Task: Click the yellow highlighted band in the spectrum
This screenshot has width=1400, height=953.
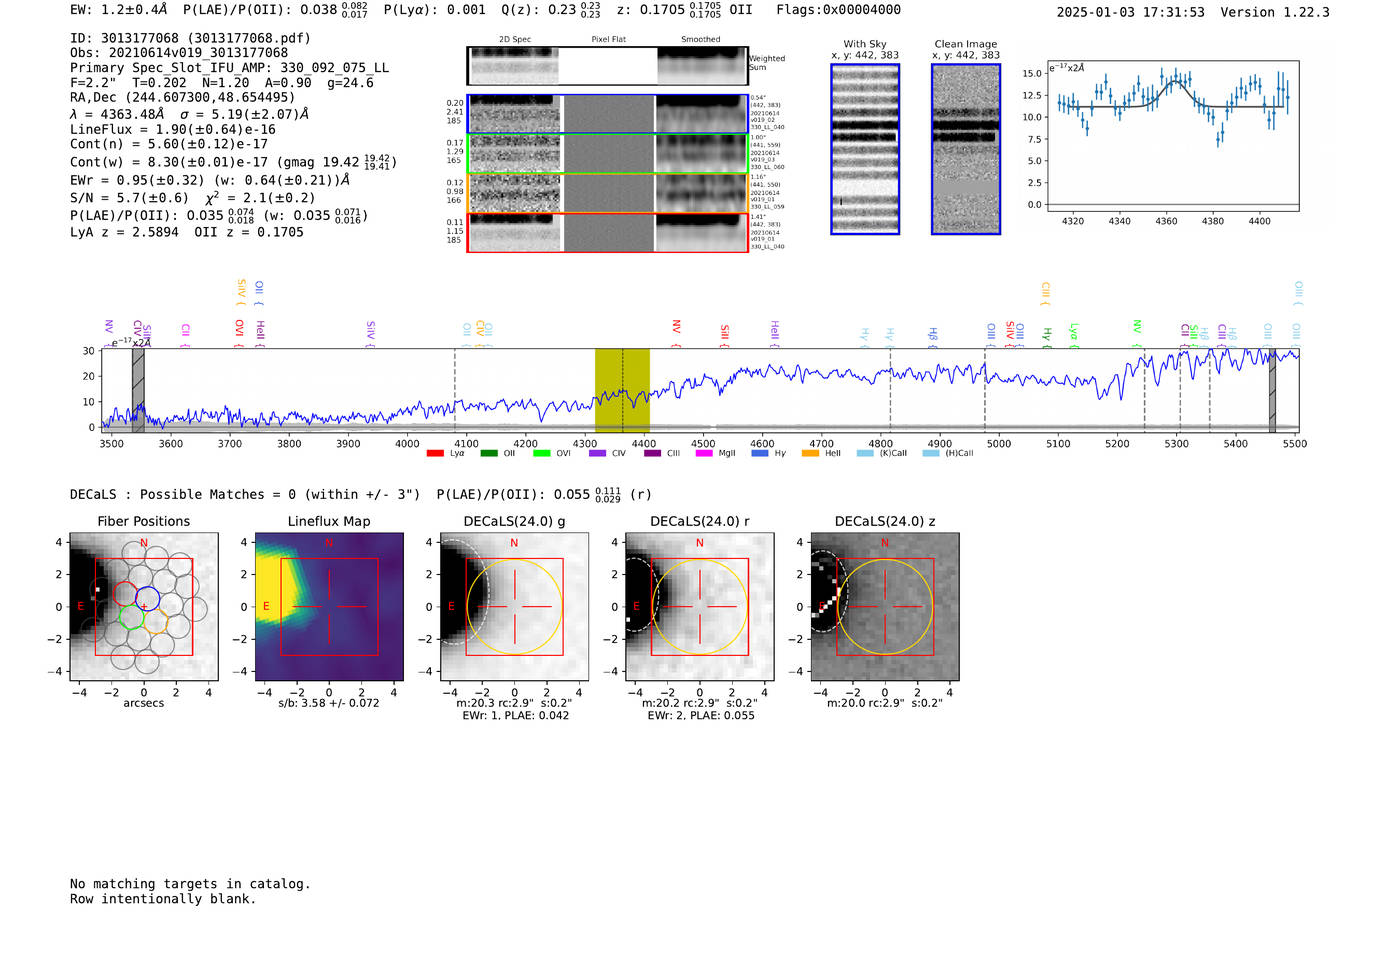Action: (622, 390)
